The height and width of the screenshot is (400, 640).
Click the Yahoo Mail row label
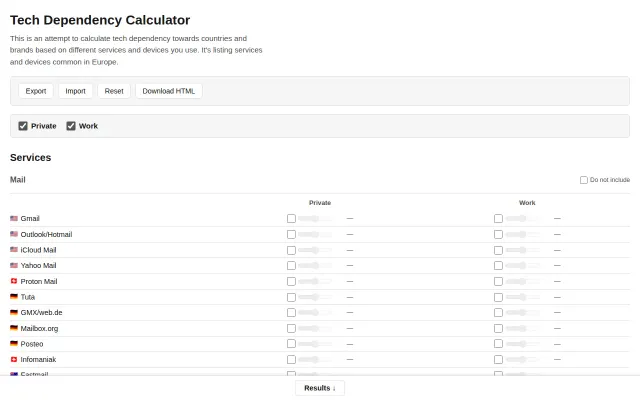pyautogui.click(x=38, y=265)
